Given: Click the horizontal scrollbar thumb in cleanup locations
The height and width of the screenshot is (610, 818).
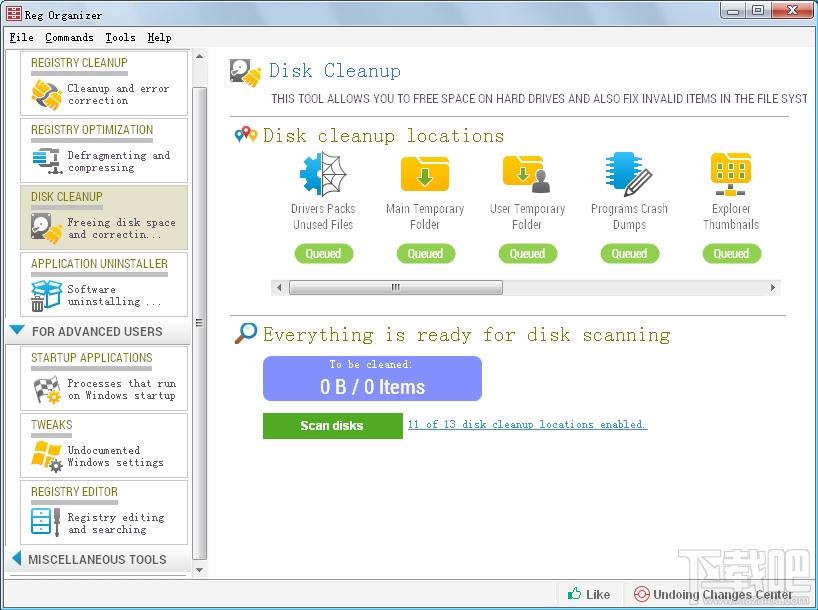Looking at the screenshot, I should [x=395, y=288].
